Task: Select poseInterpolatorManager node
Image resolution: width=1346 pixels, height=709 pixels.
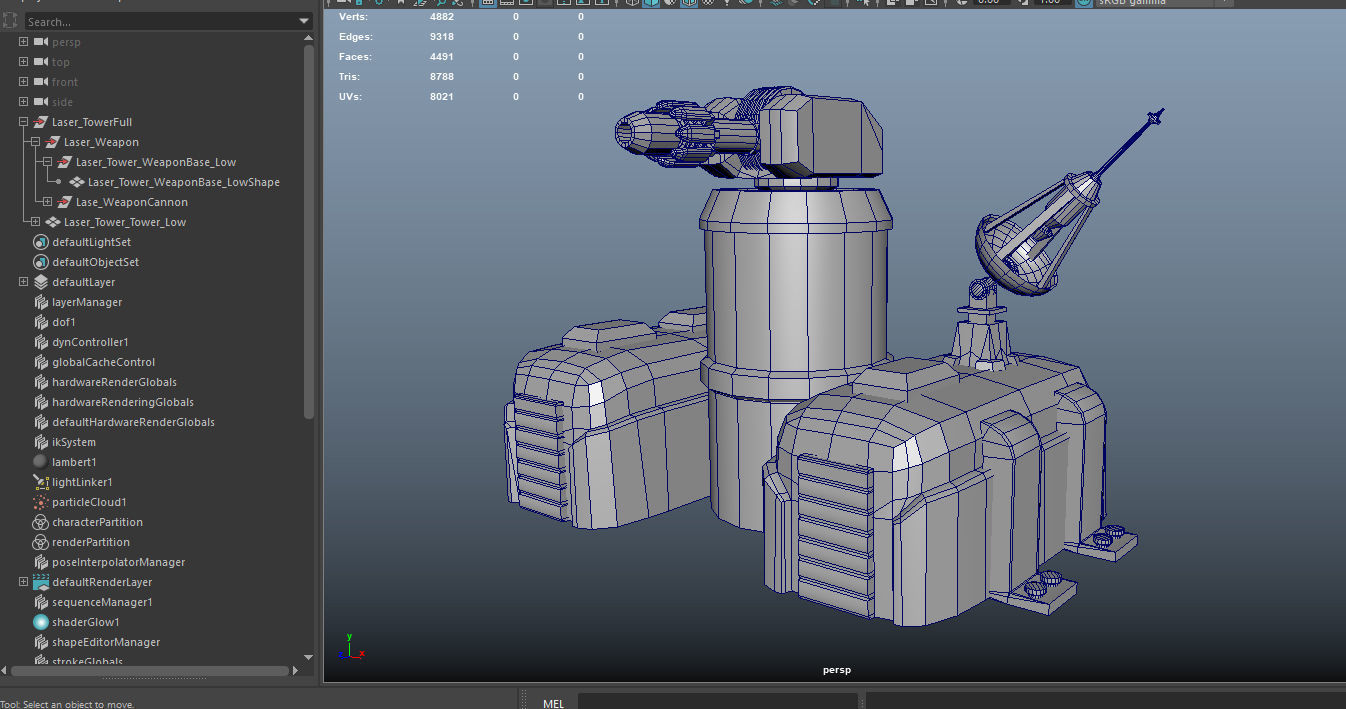Action: [118, 562]
